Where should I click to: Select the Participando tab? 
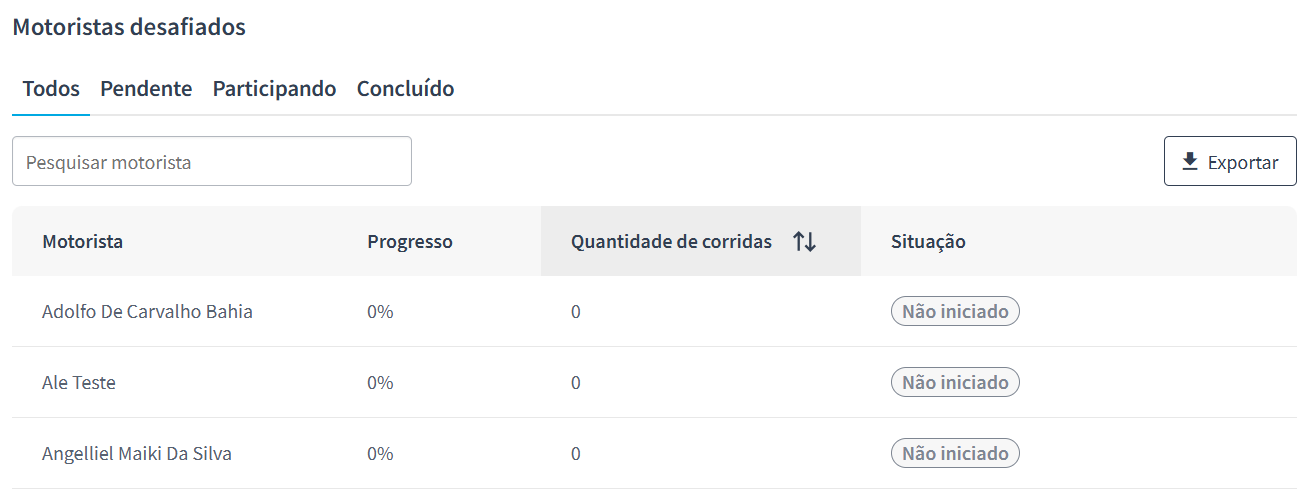pos(274,88)
